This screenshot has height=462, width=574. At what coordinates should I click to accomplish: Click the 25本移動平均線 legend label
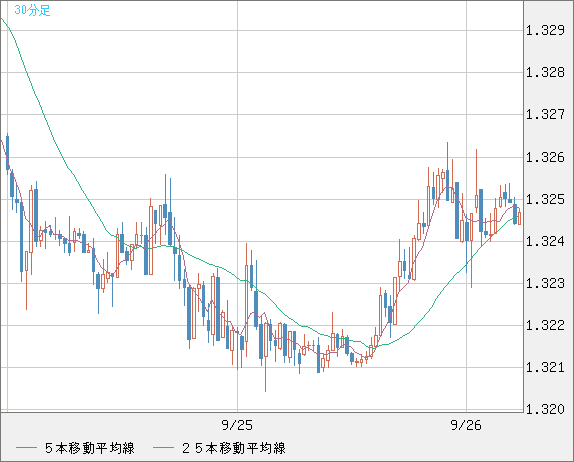pos(234,448)
